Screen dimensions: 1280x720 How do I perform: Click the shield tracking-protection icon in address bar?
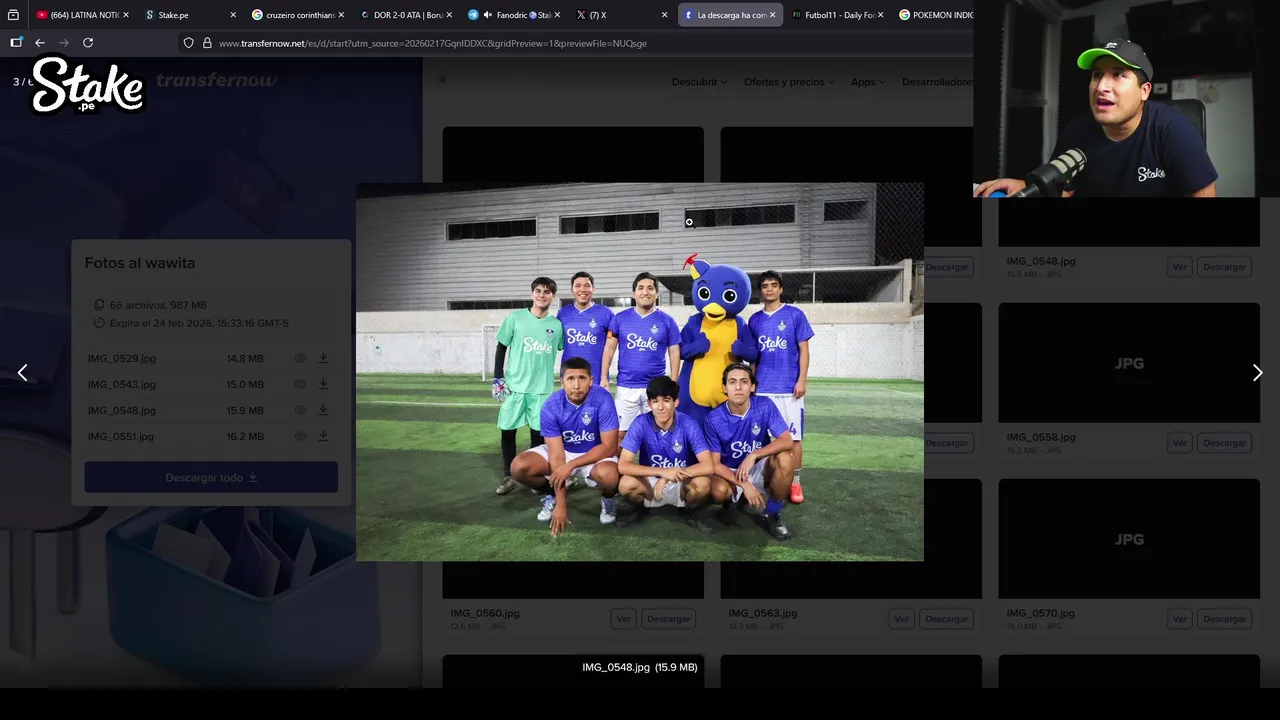click(x=188, y=43)
